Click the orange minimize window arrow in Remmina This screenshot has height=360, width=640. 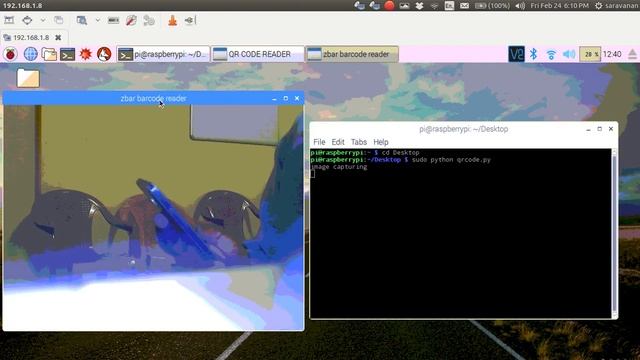tap(173, 20)
